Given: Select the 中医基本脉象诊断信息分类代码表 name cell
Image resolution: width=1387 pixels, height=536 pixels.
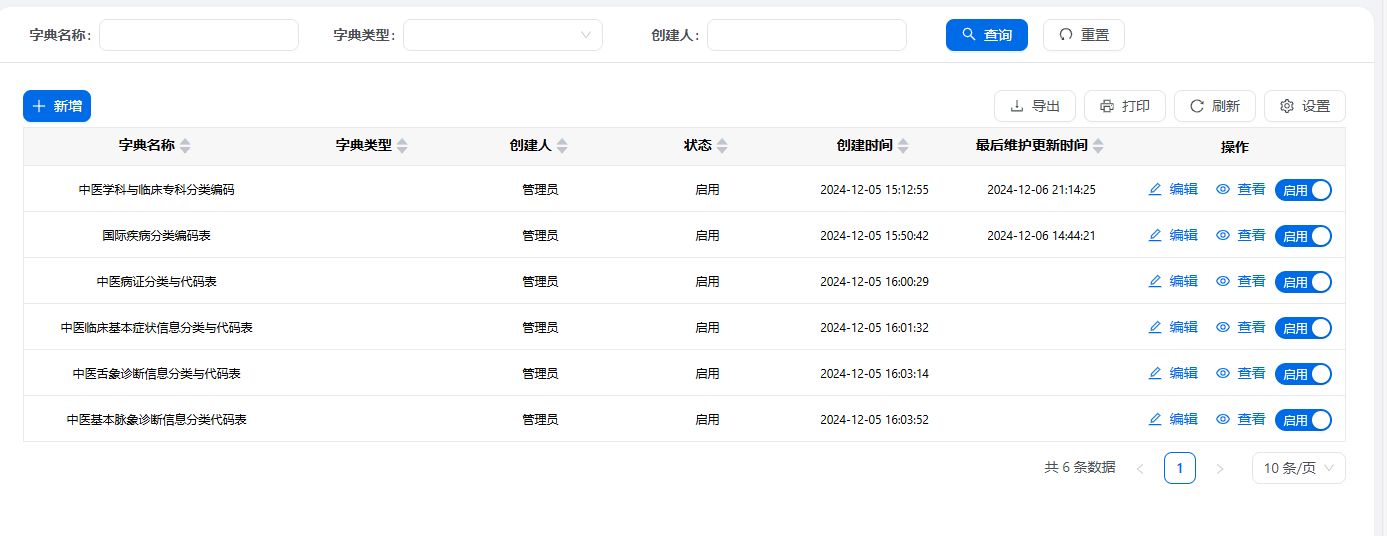Looking at the screenshot, I should [x=157, y=419].
